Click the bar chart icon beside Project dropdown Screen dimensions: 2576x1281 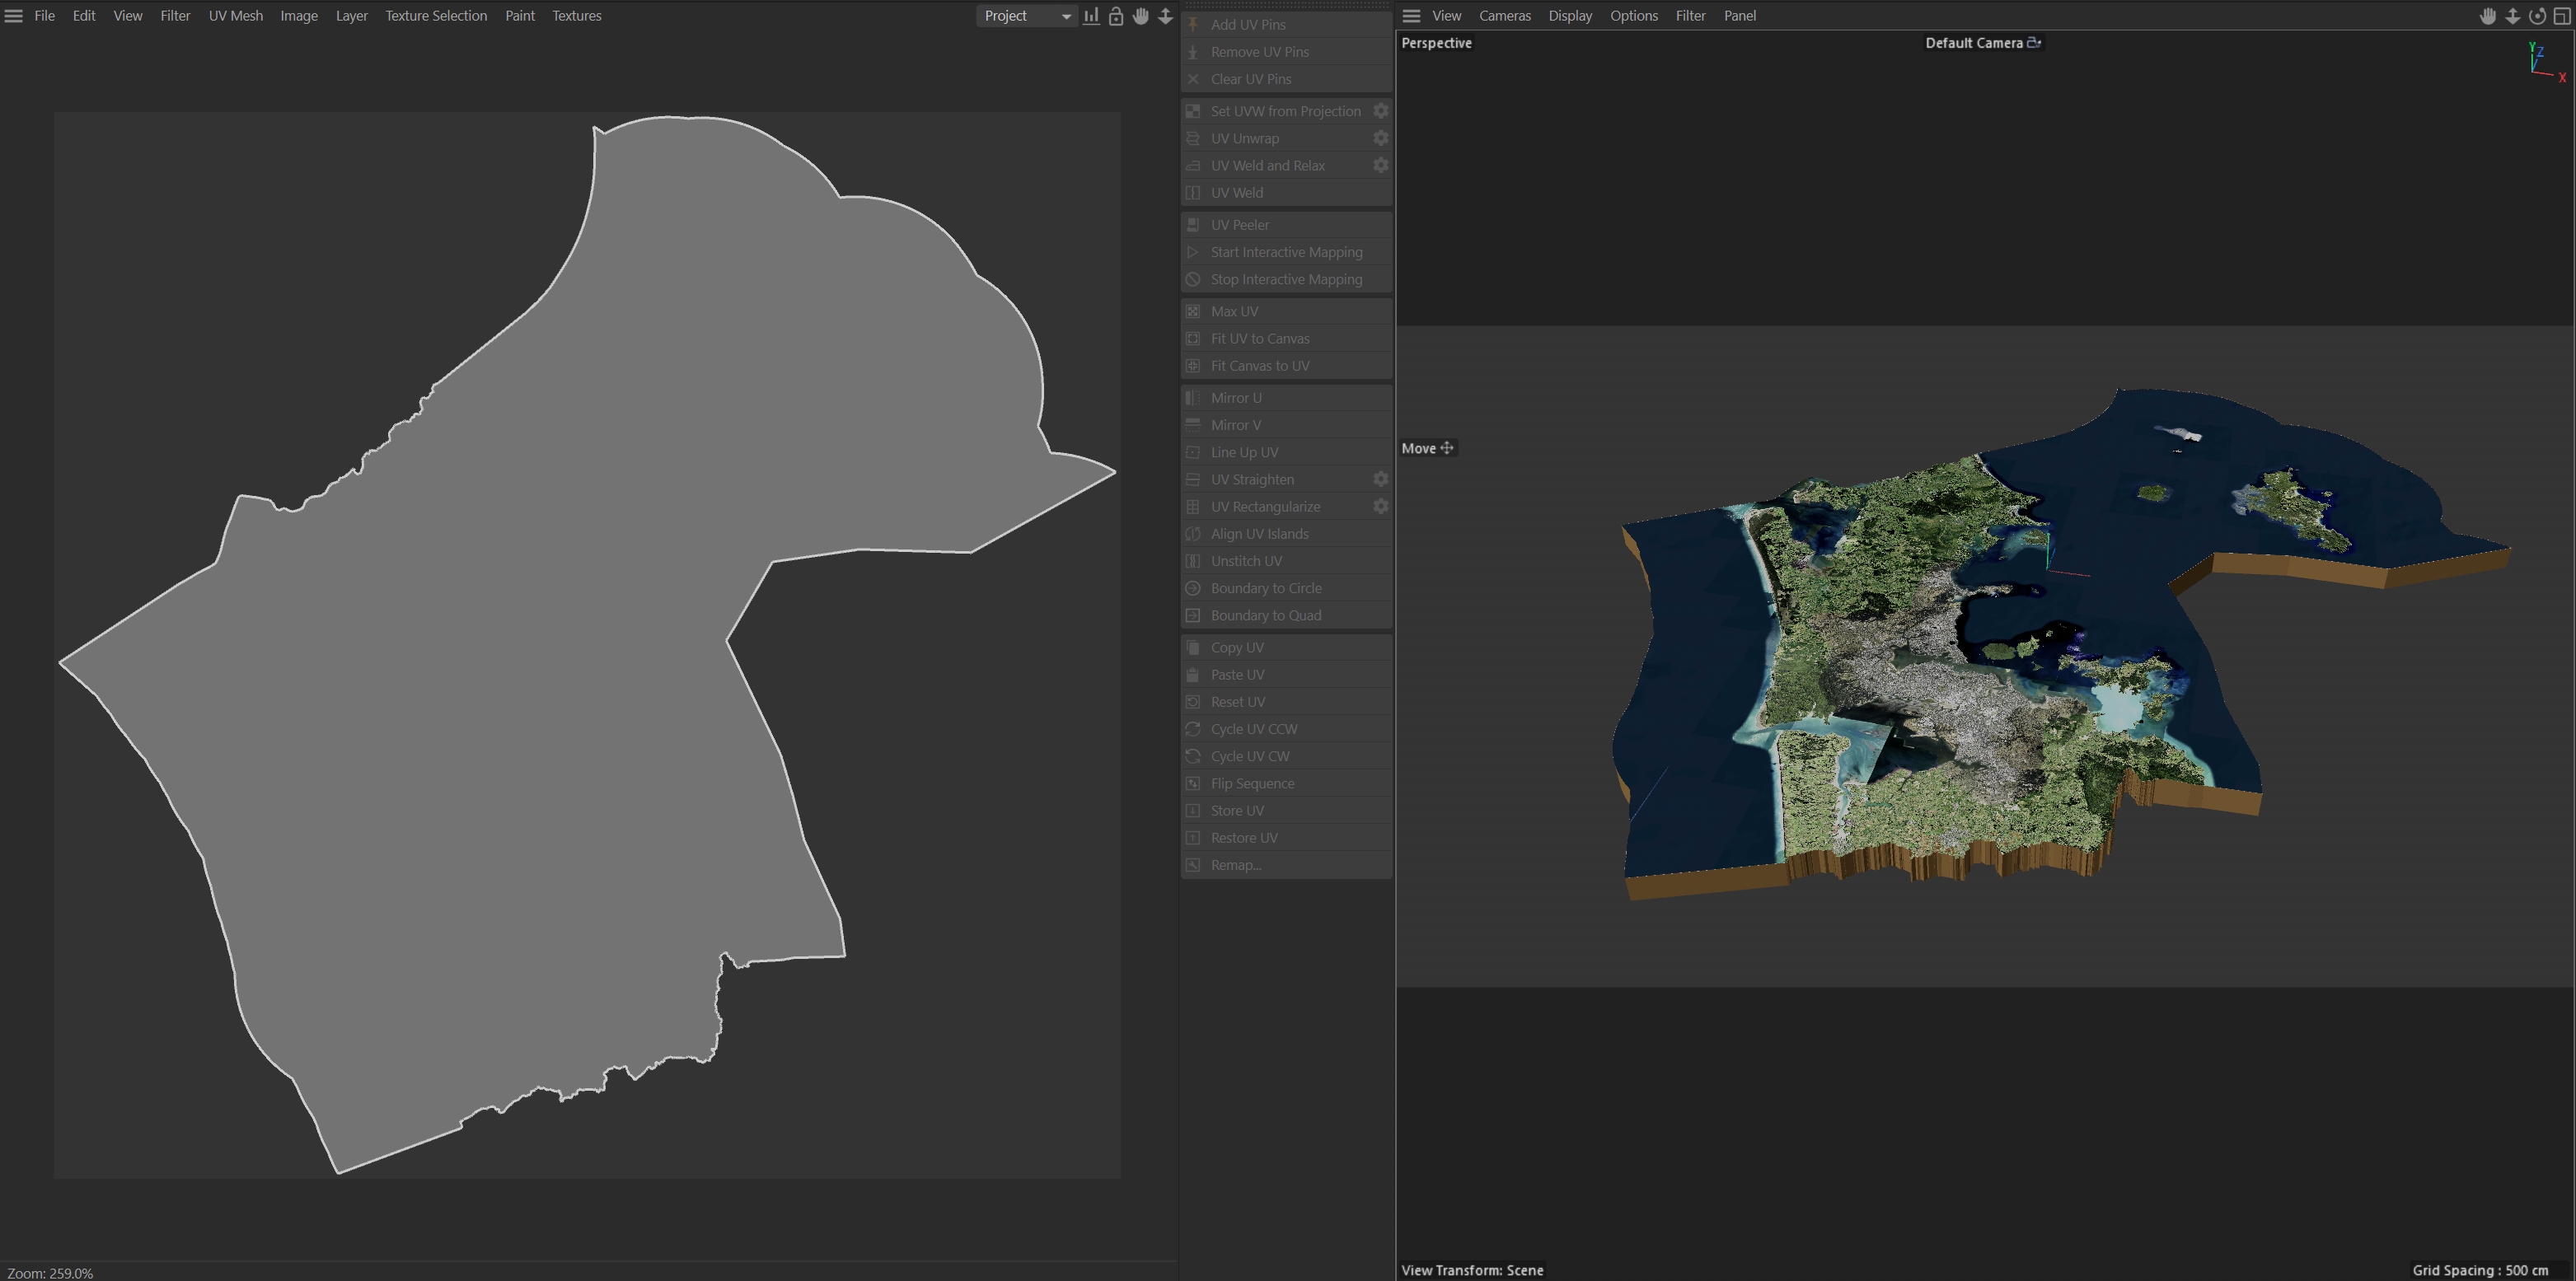[1091, 16]
